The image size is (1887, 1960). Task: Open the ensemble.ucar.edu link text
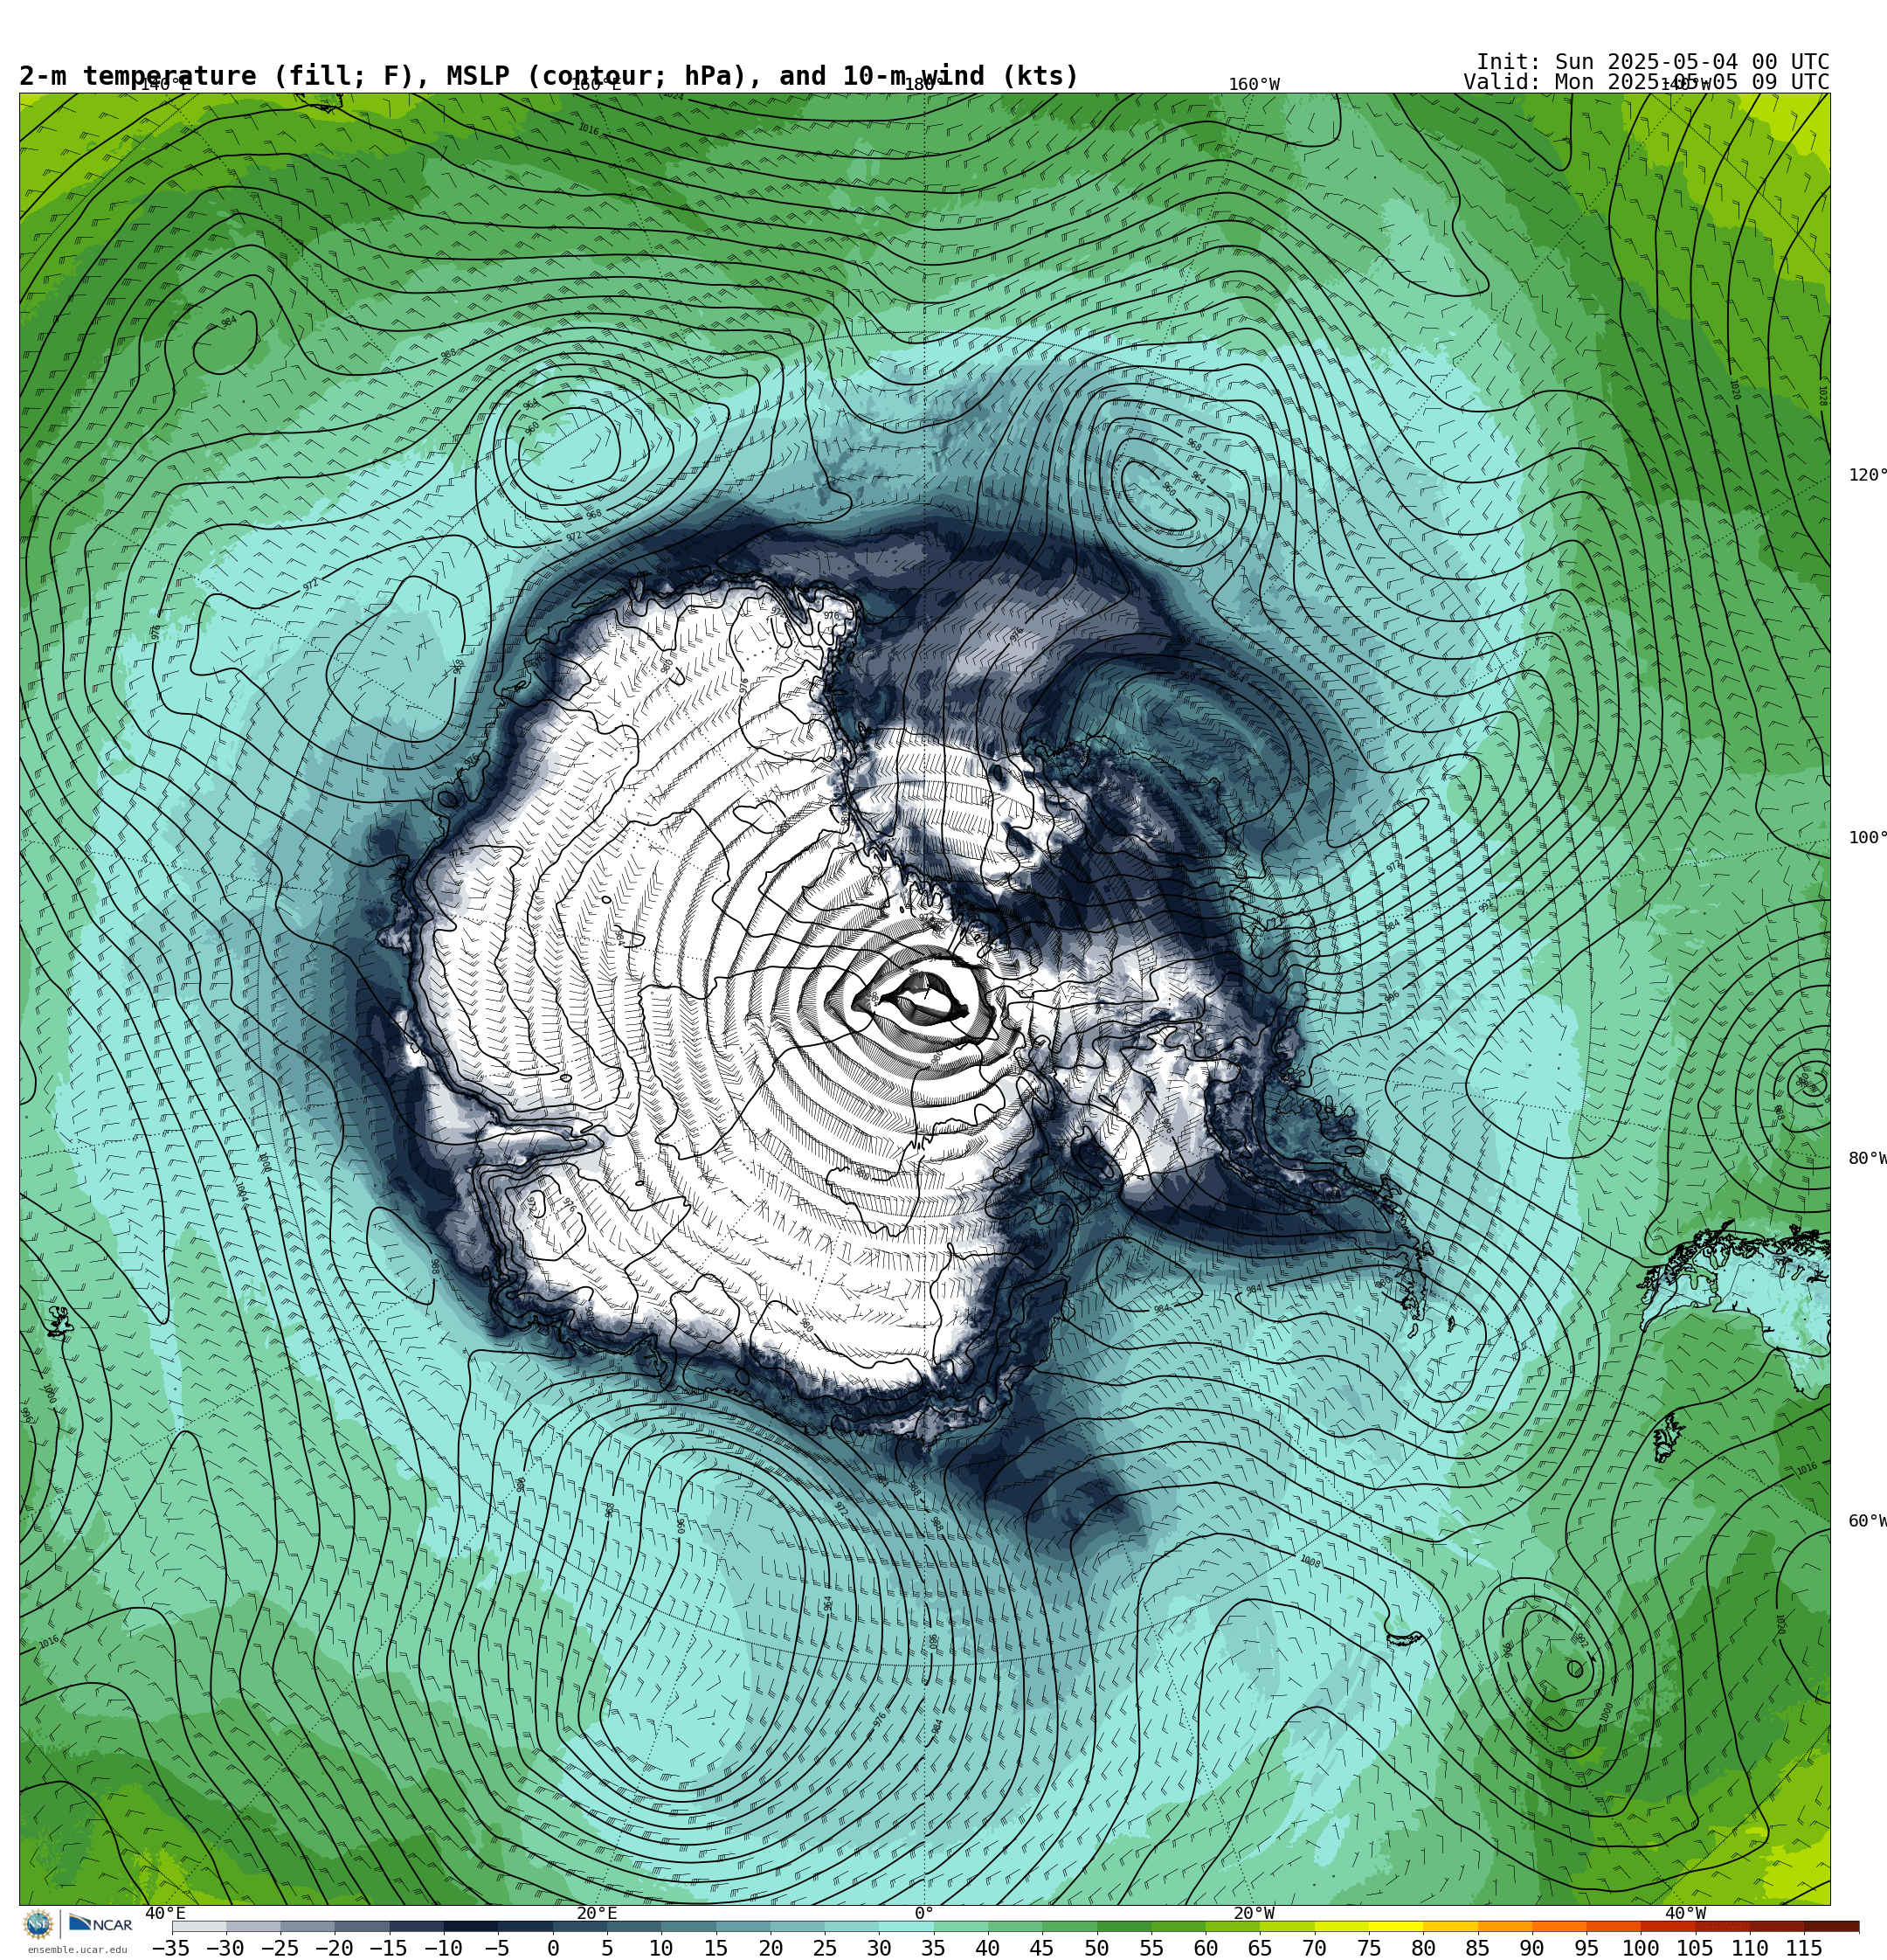click(x=77, y=1949)
